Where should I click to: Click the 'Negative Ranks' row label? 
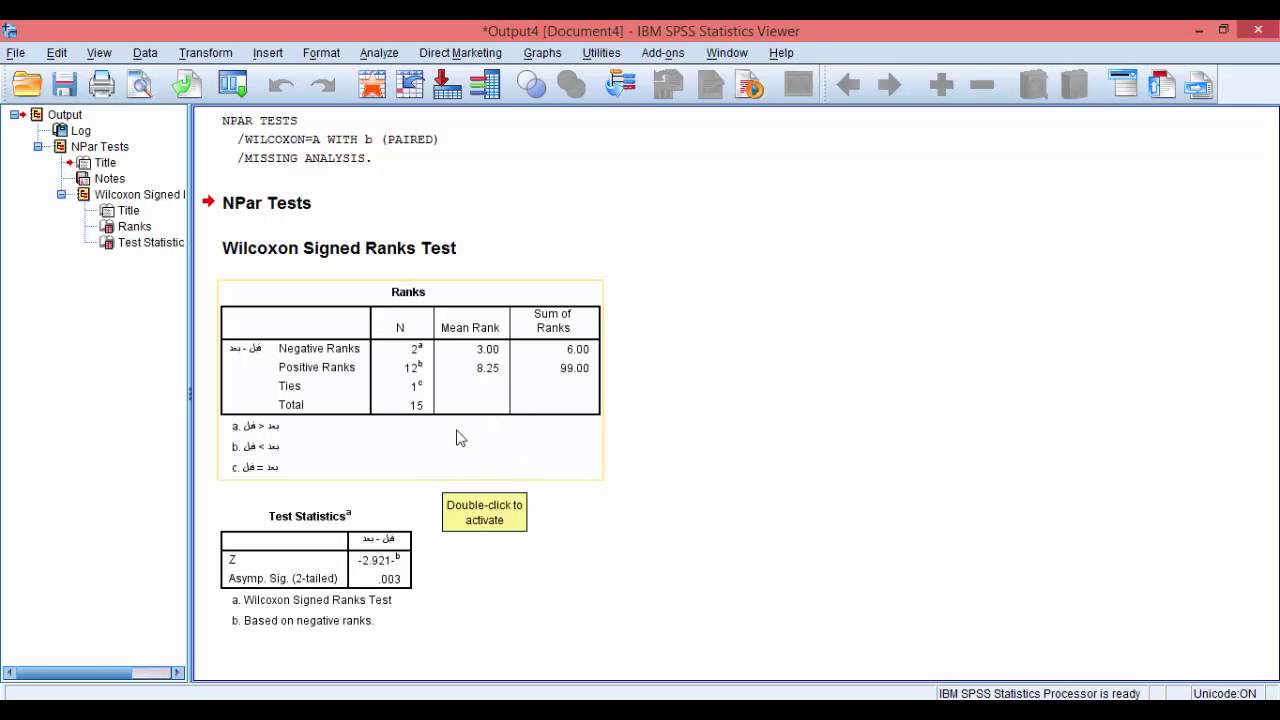click(319, 349)
